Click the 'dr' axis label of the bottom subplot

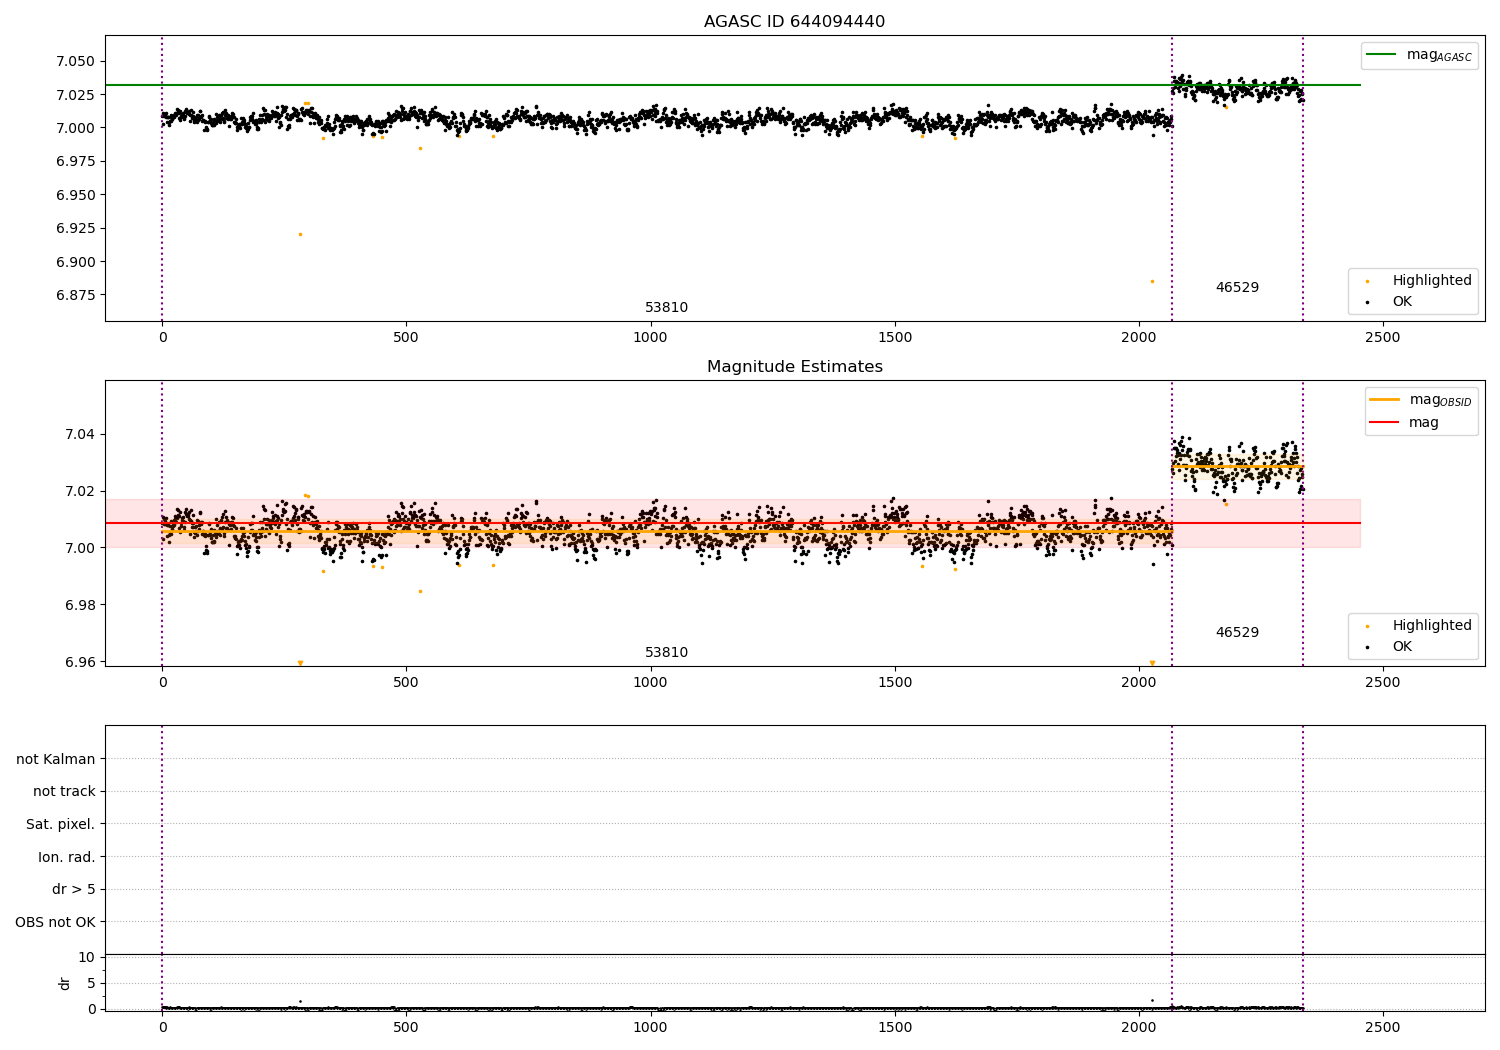[65, 983]
